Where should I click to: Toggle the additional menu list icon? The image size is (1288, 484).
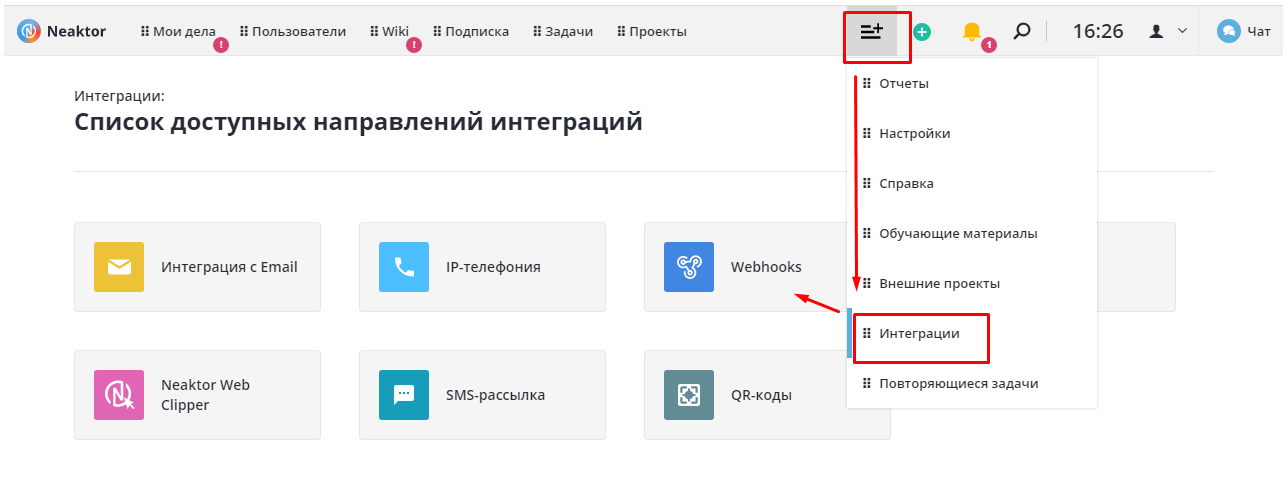(872, 32)
